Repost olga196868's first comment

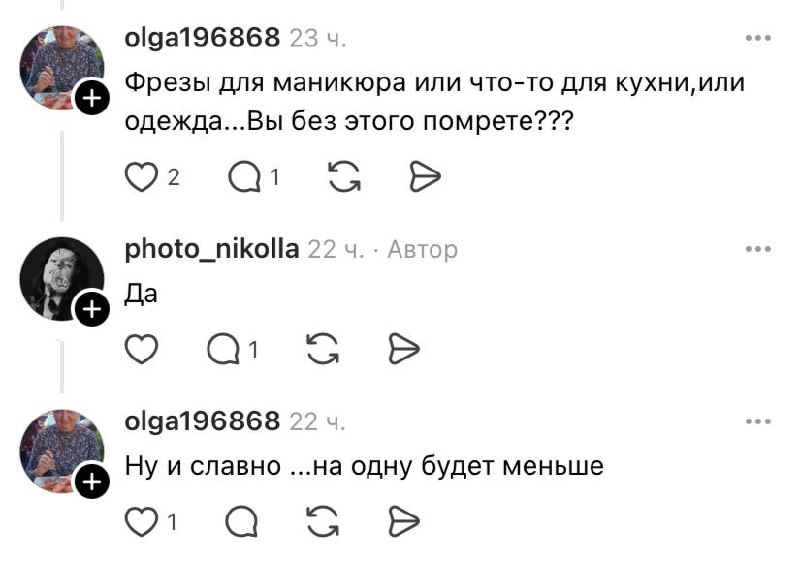[x=345, y=177]
